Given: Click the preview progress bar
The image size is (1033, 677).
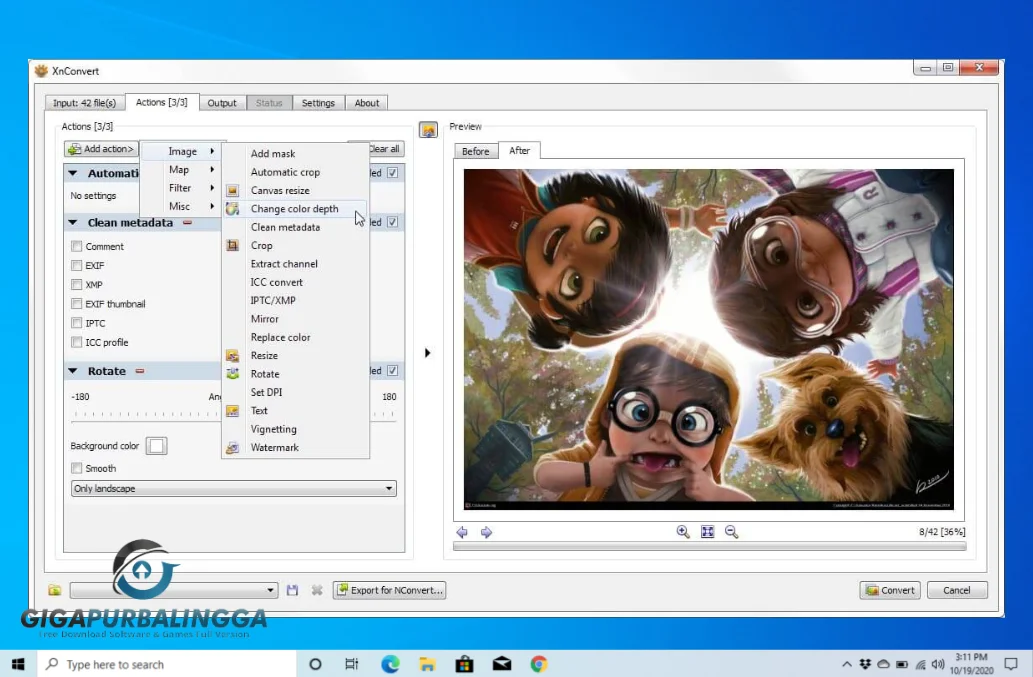Looking at the screenshot, I should [710, 546].
